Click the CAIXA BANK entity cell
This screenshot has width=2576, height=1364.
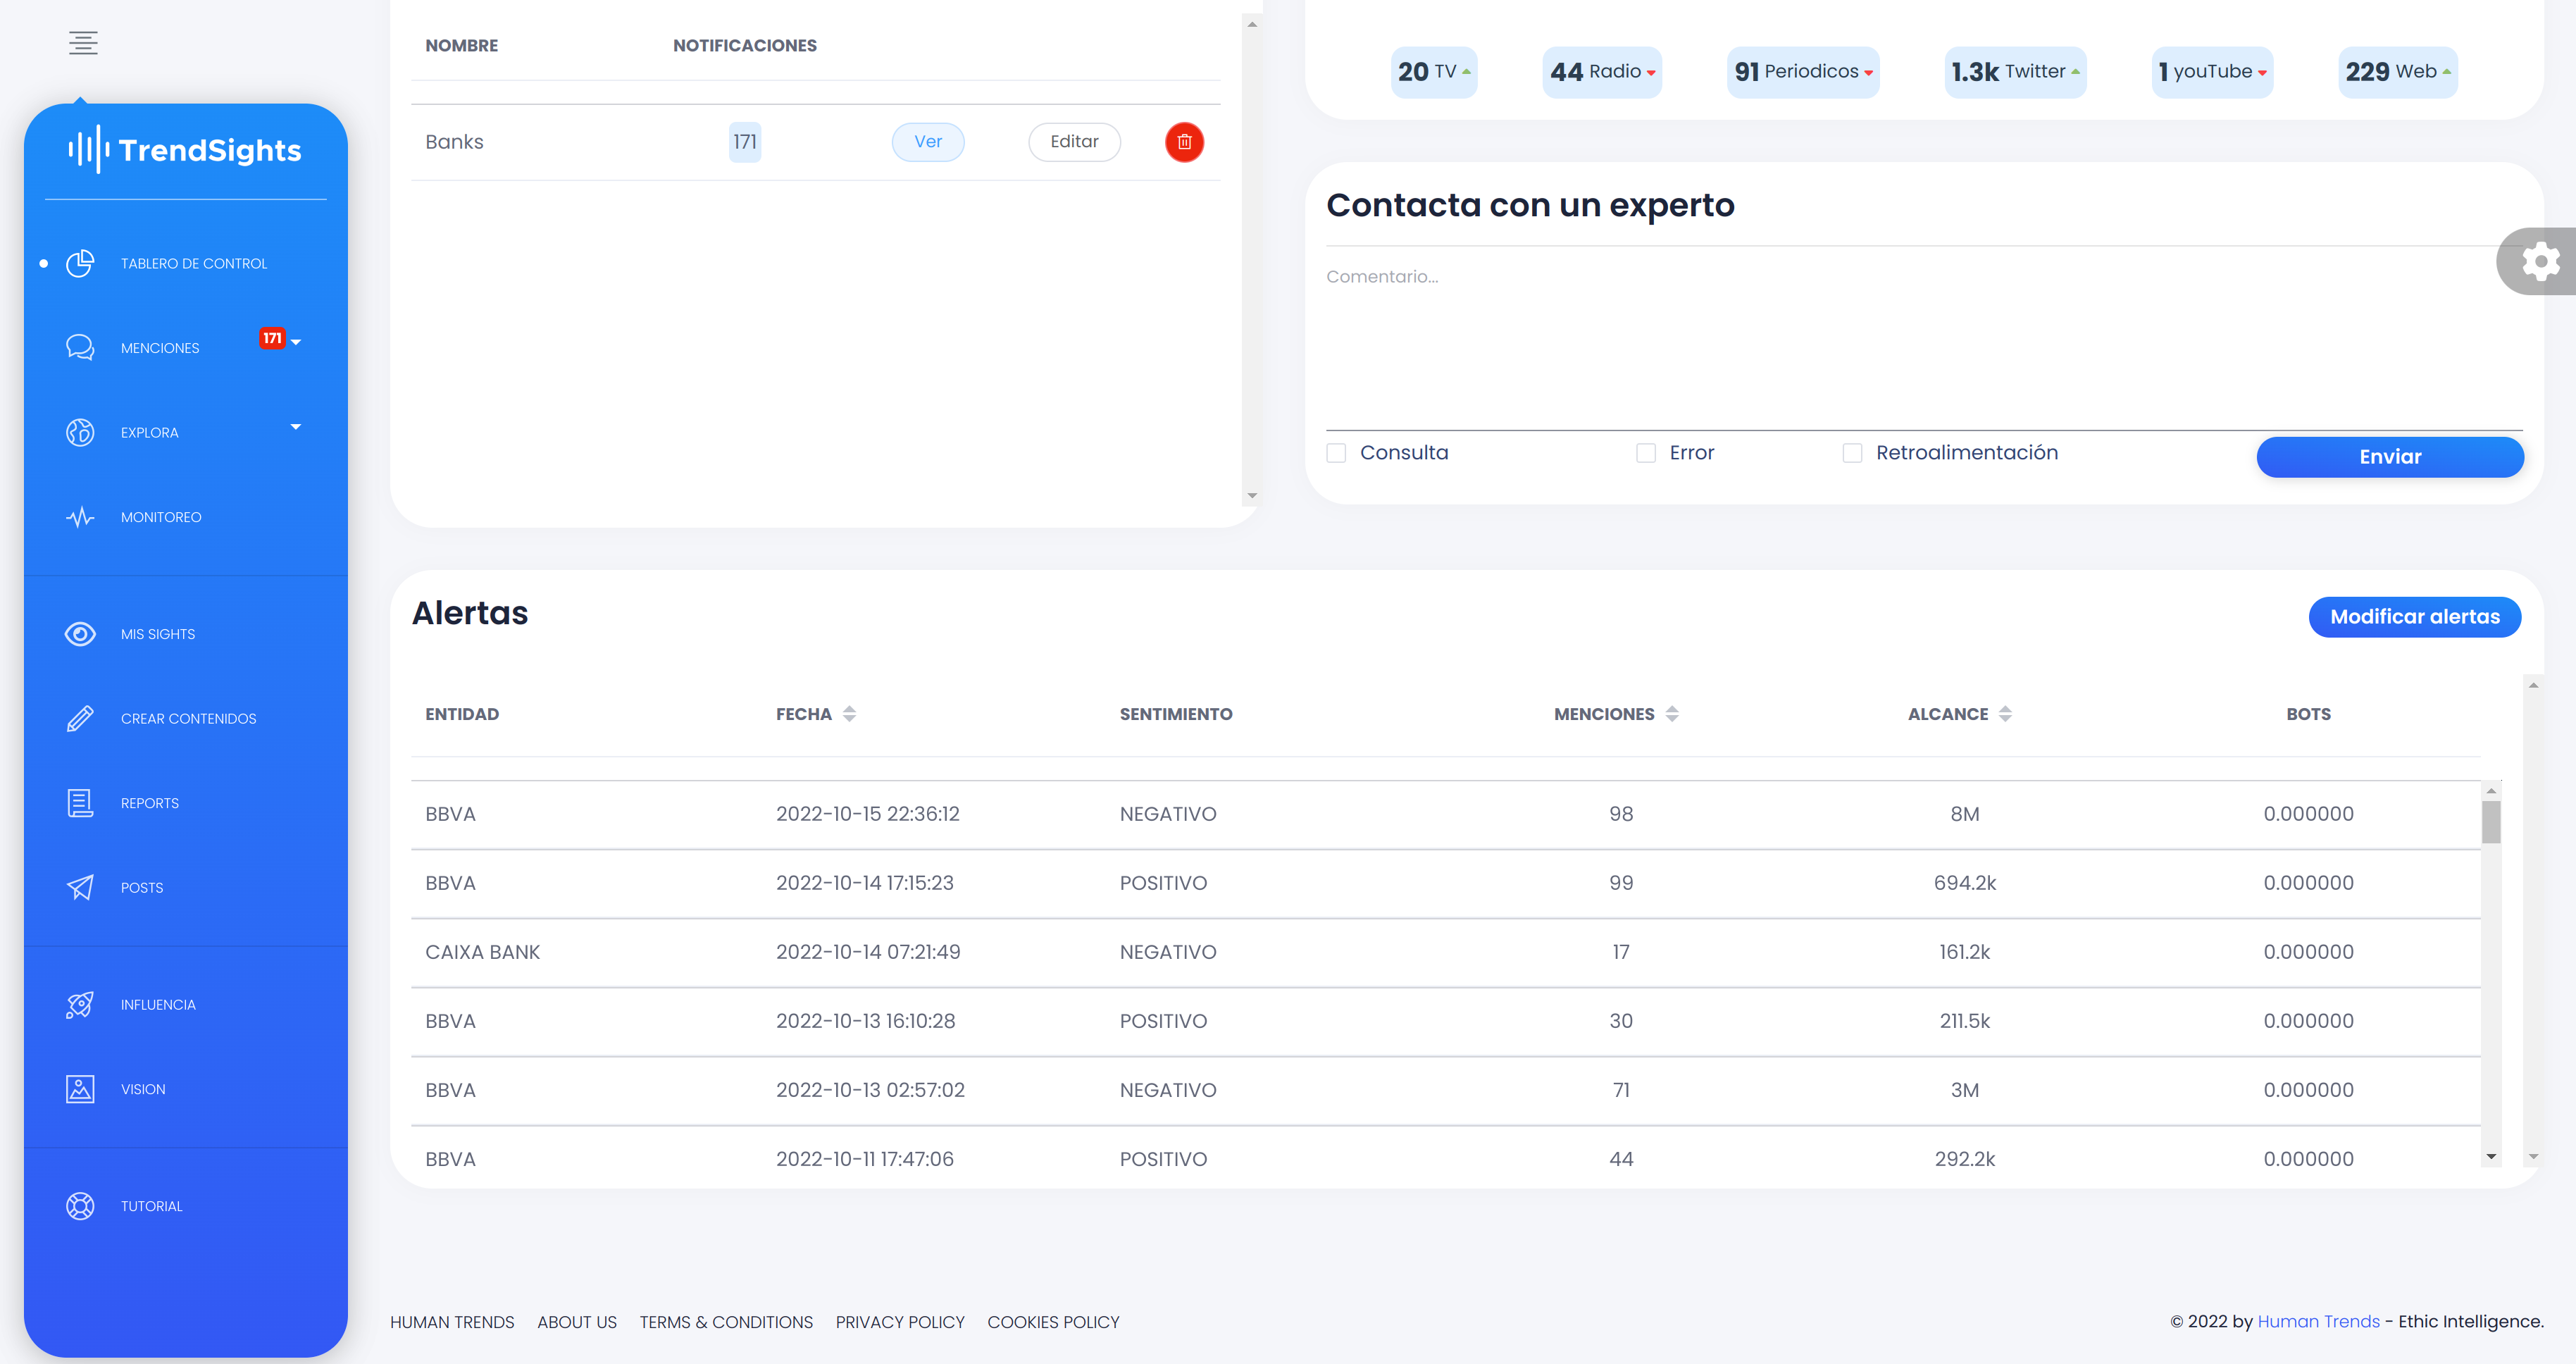[x=482, y=952]
